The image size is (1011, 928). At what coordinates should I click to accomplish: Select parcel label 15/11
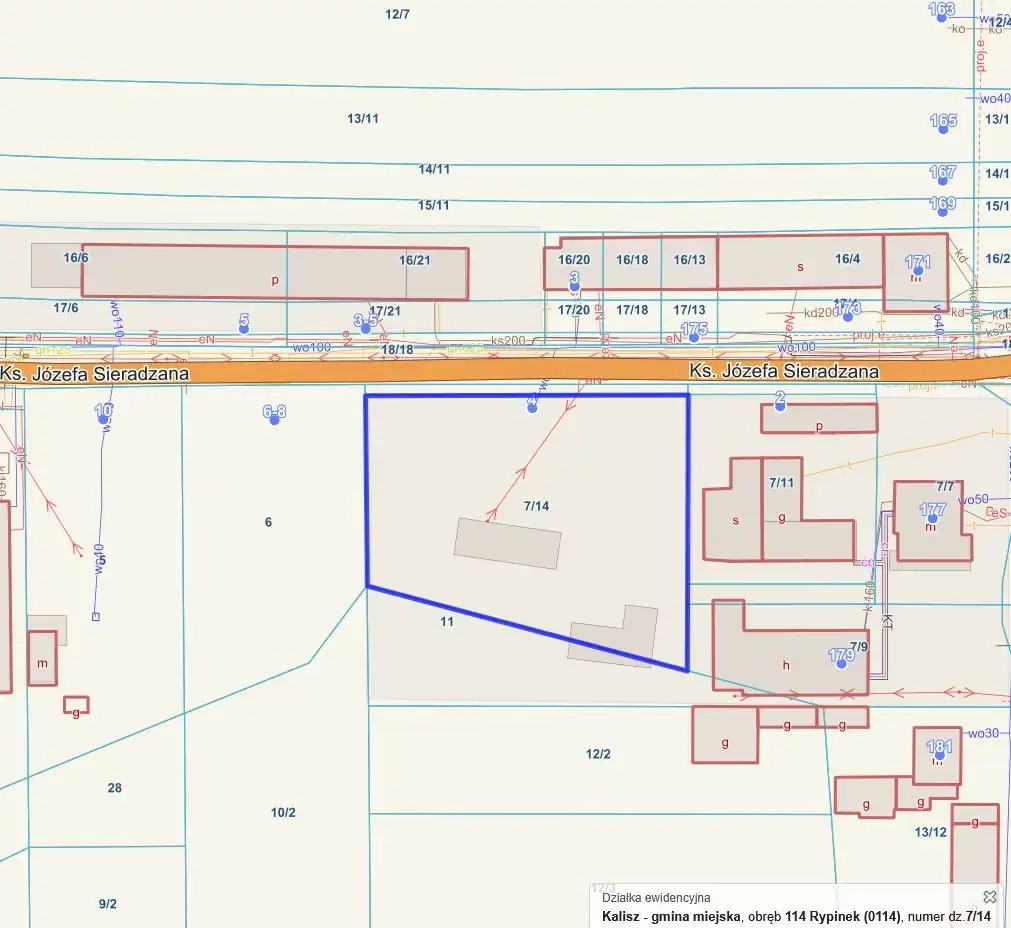click(x=433, y=205)
